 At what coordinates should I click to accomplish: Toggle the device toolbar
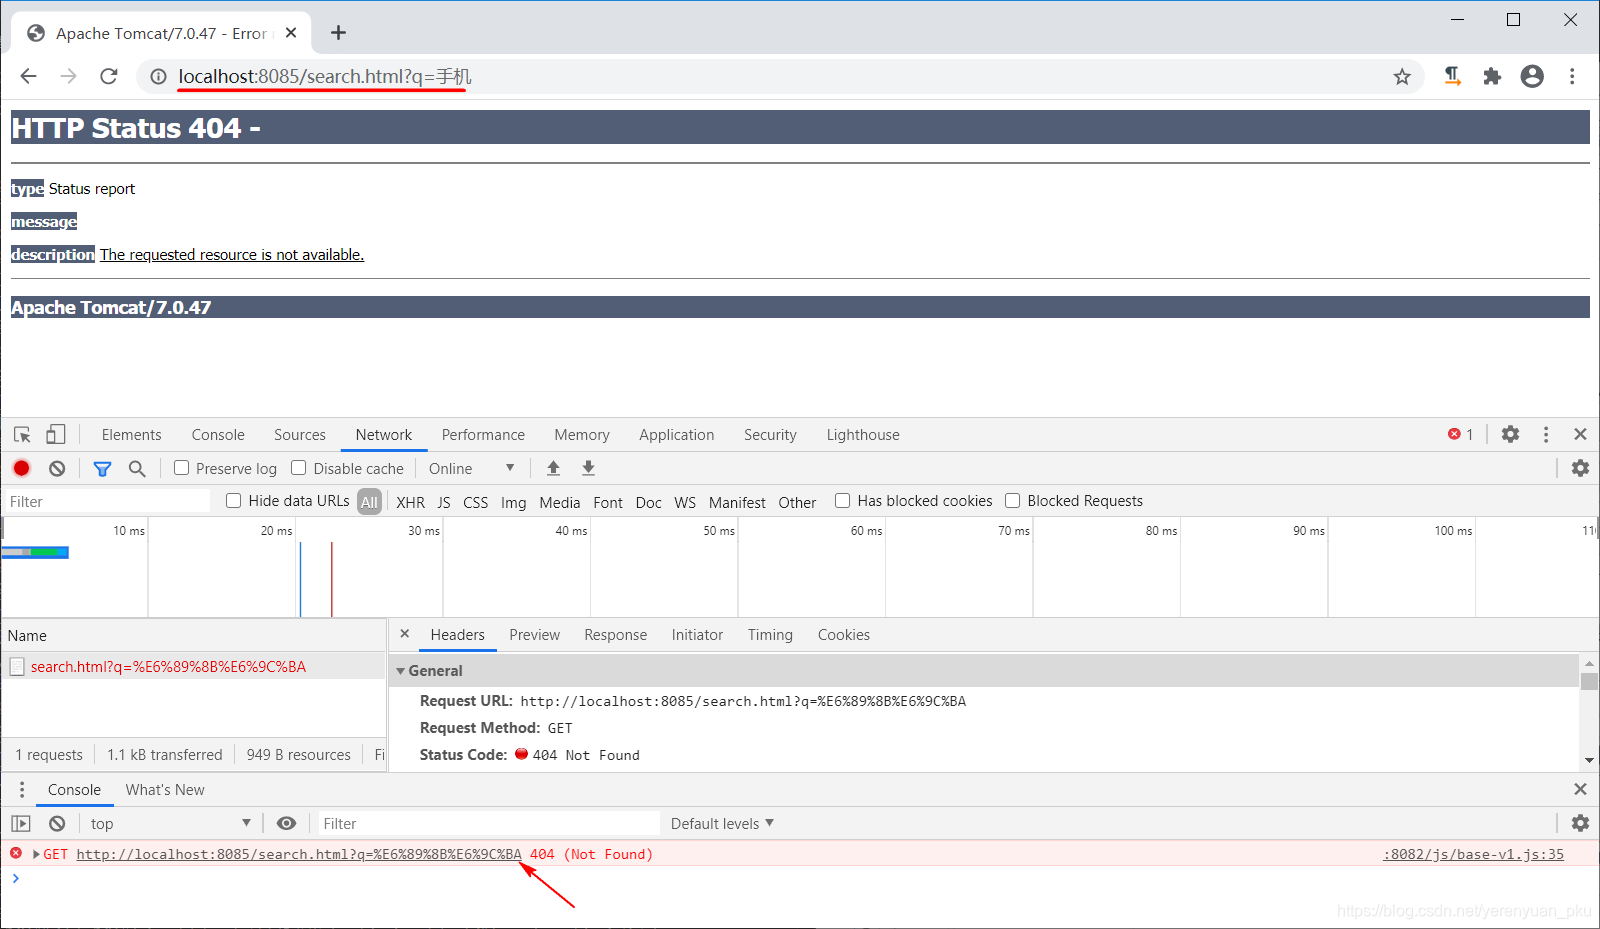coord(56,434)
